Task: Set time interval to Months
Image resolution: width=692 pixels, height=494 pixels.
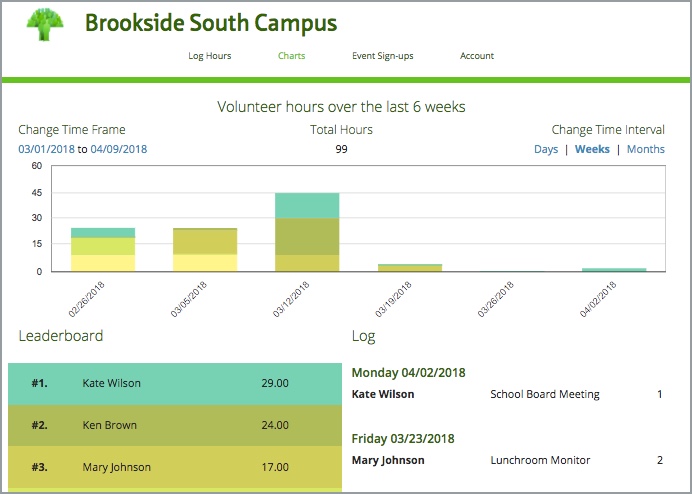Action: coord(646,150)
